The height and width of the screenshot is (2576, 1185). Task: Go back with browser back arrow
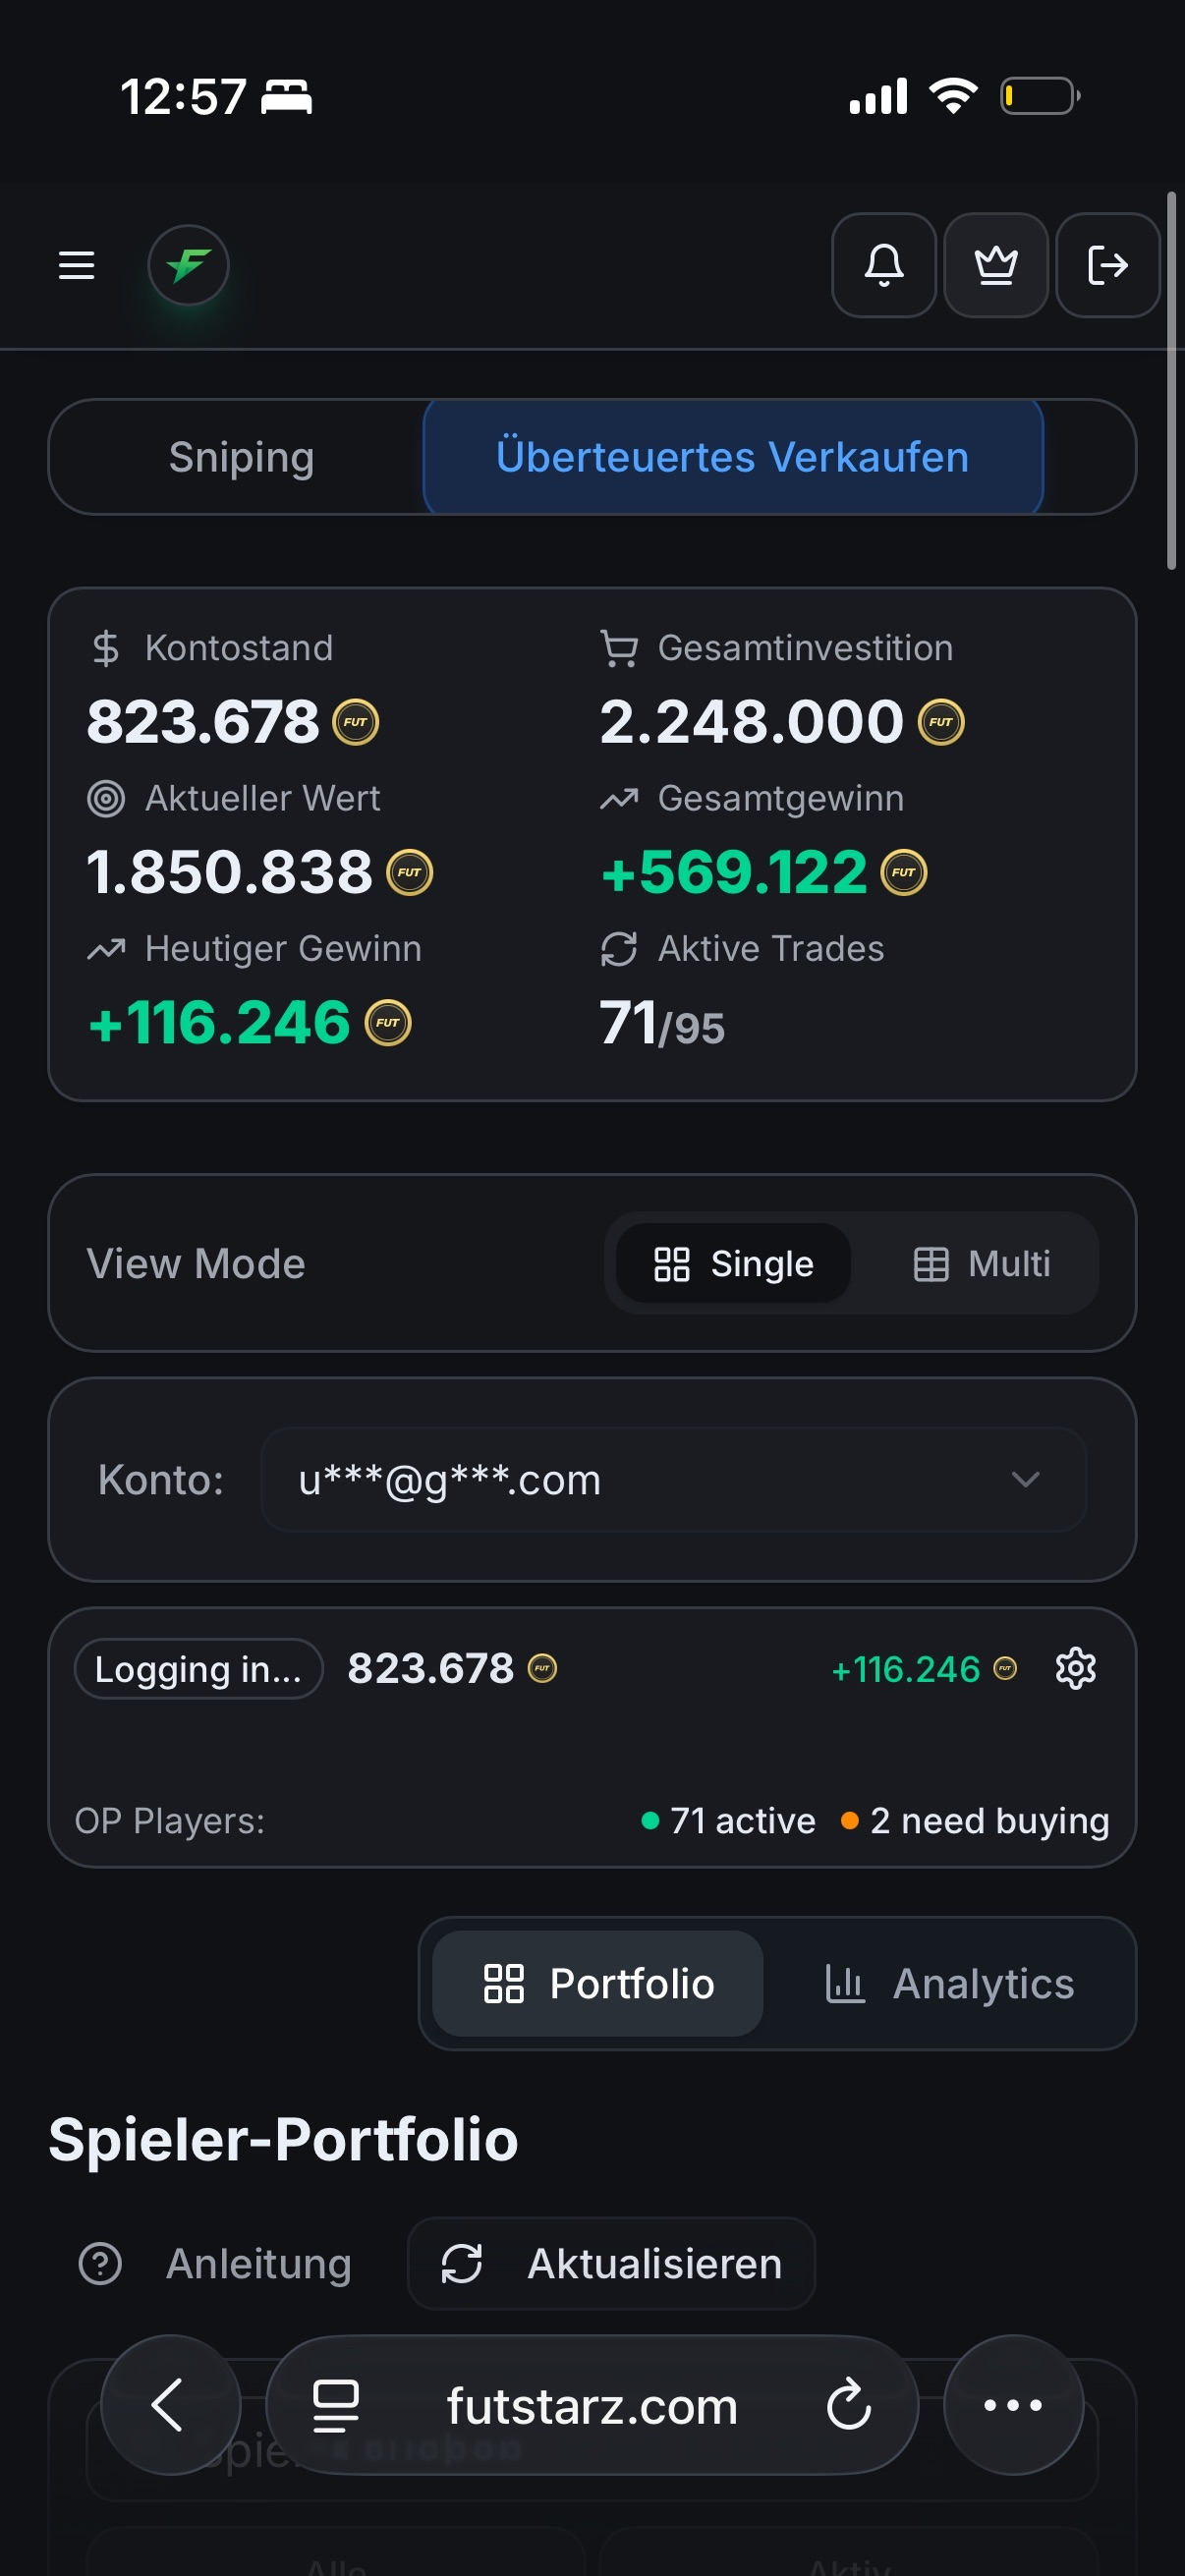pyautogui.click(x=169, y=2404)
